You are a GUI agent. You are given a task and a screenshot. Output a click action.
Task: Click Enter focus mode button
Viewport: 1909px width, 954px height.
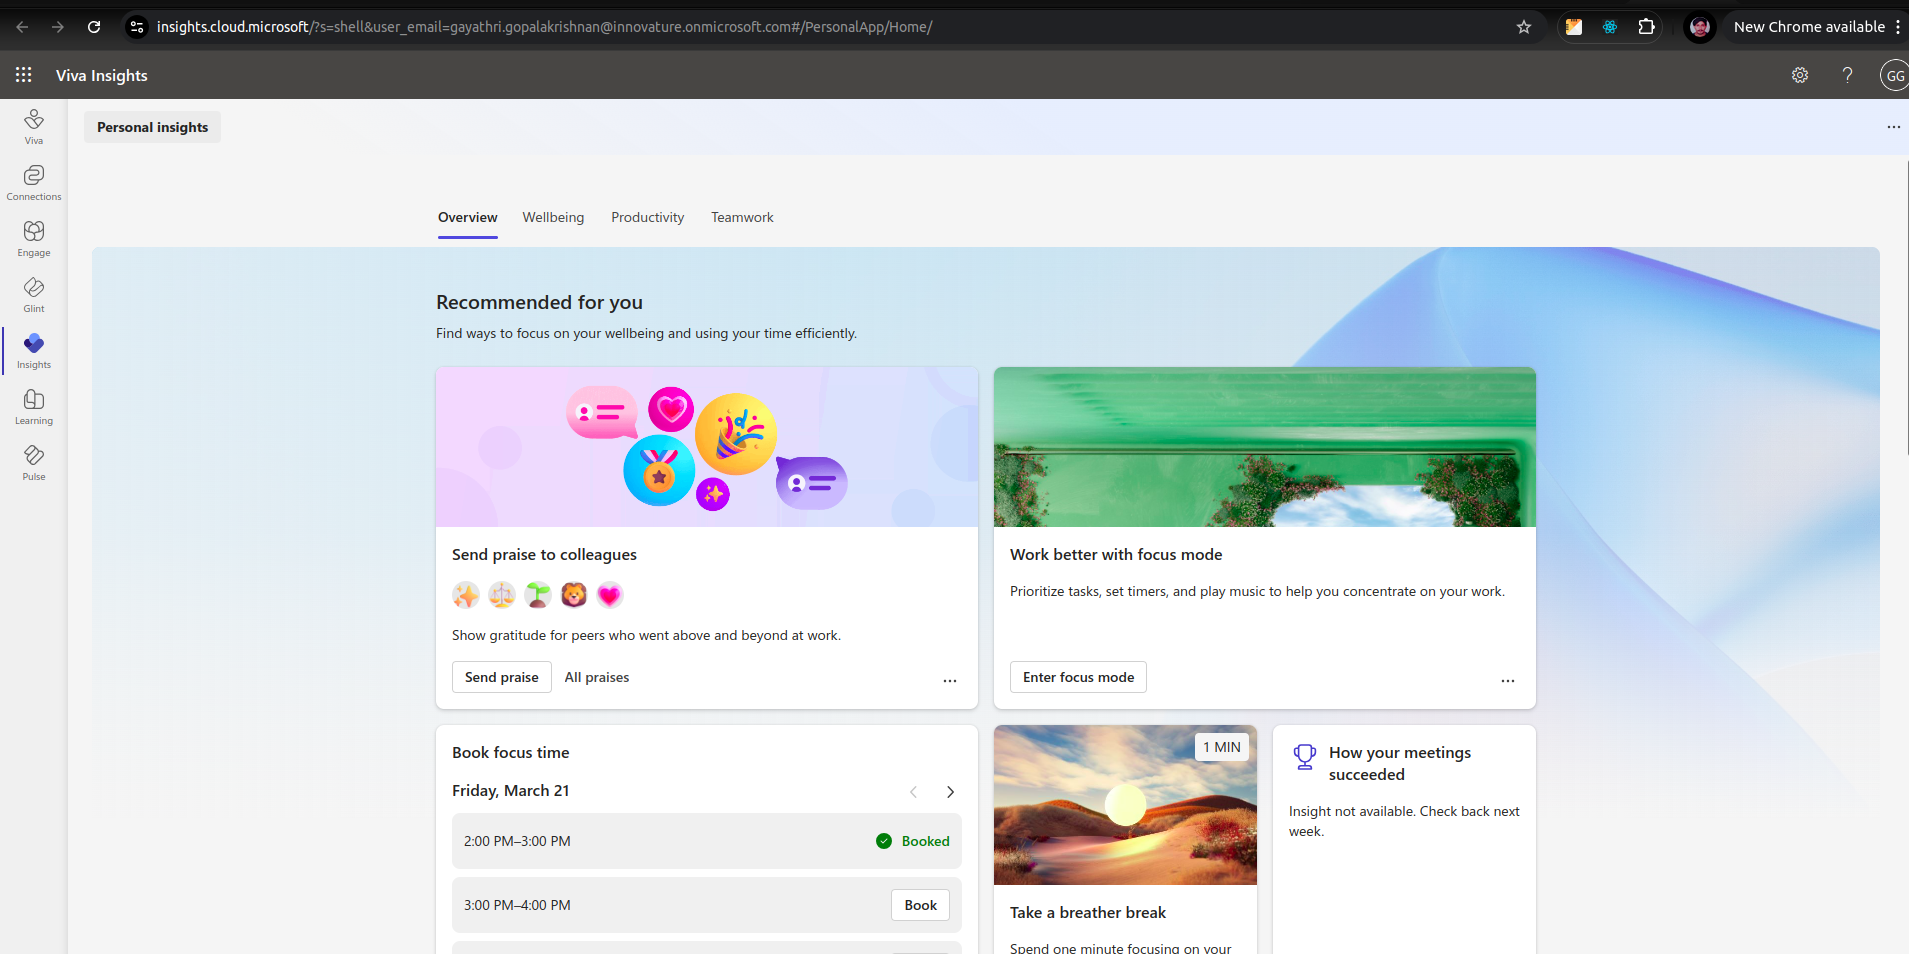click(1078, 677)
